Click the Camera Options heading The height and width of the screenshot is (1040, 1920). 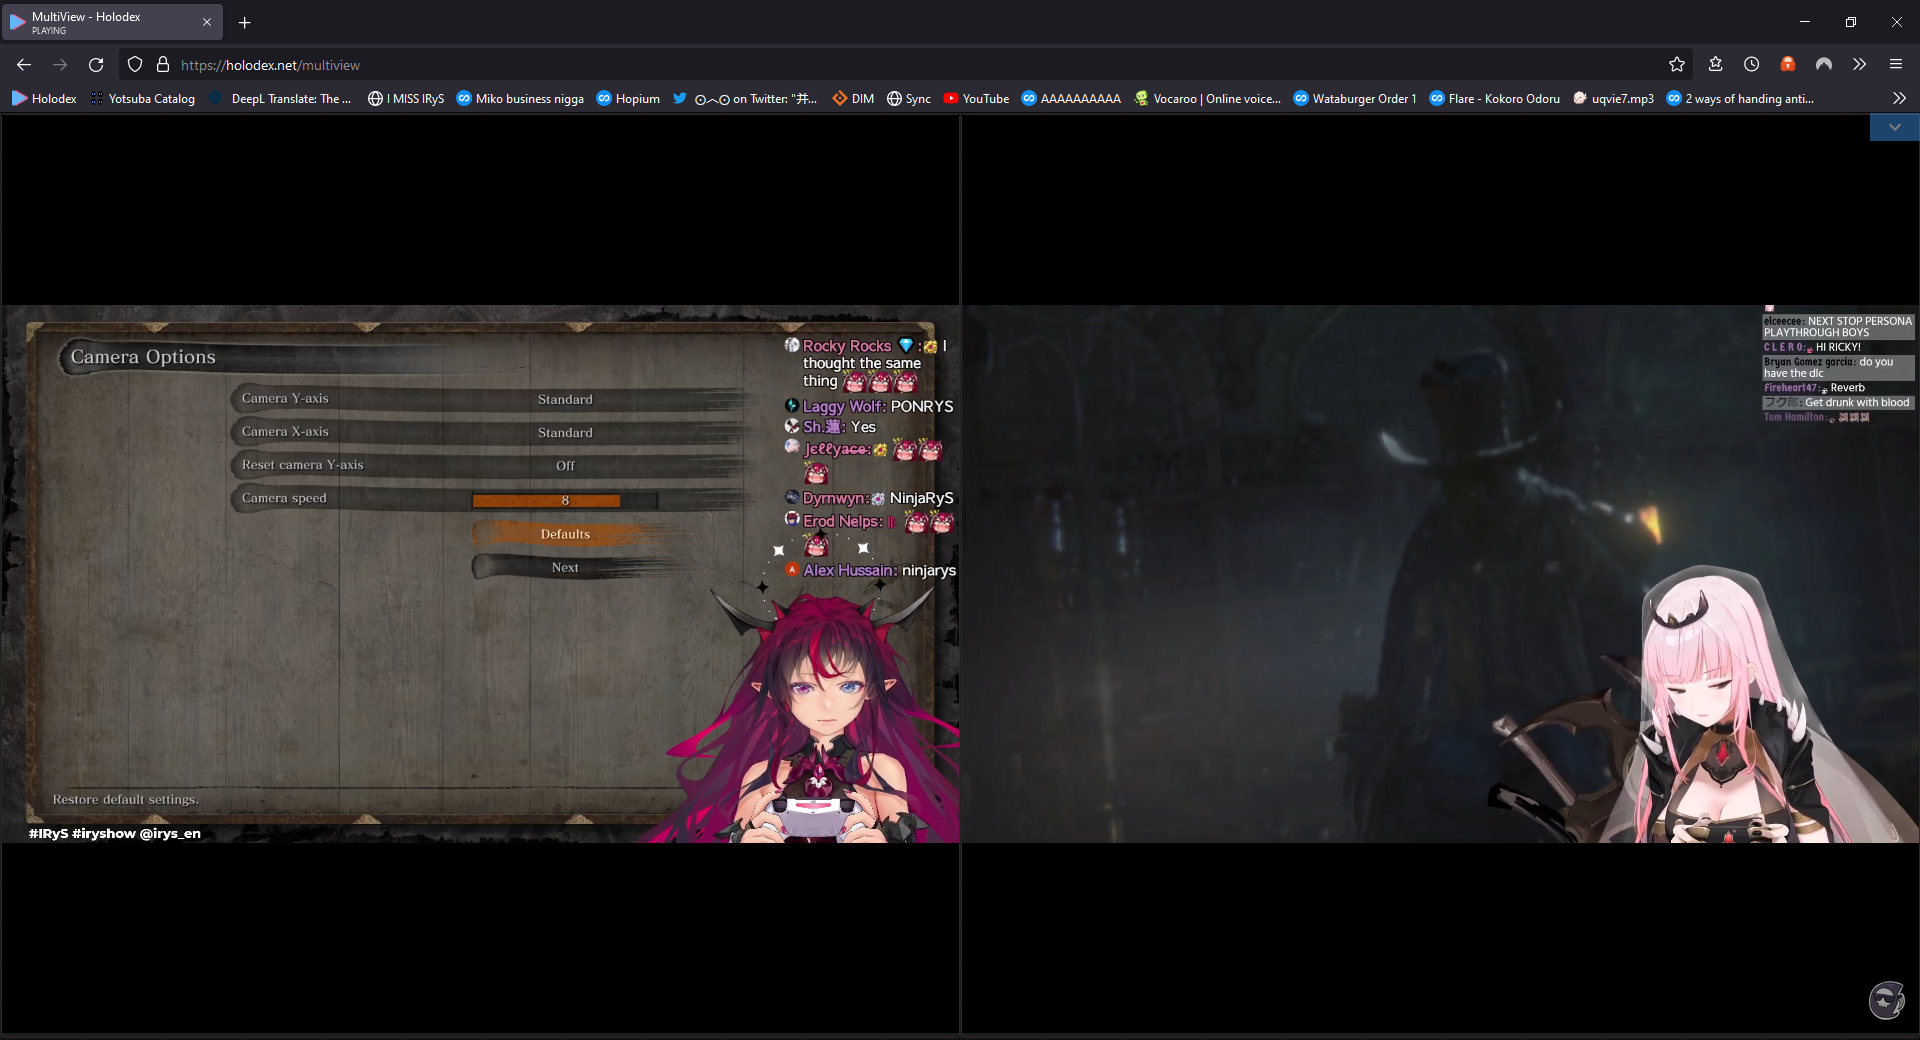143,357
